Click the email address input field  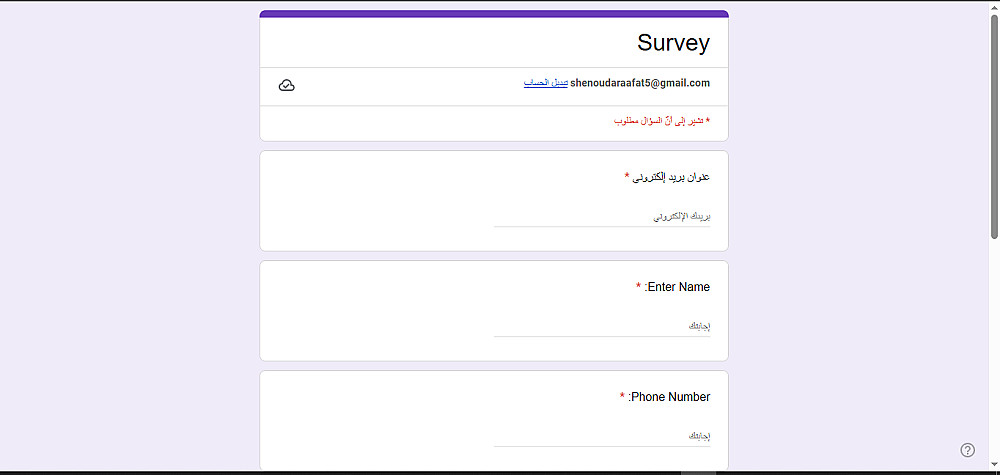(602, 216)
